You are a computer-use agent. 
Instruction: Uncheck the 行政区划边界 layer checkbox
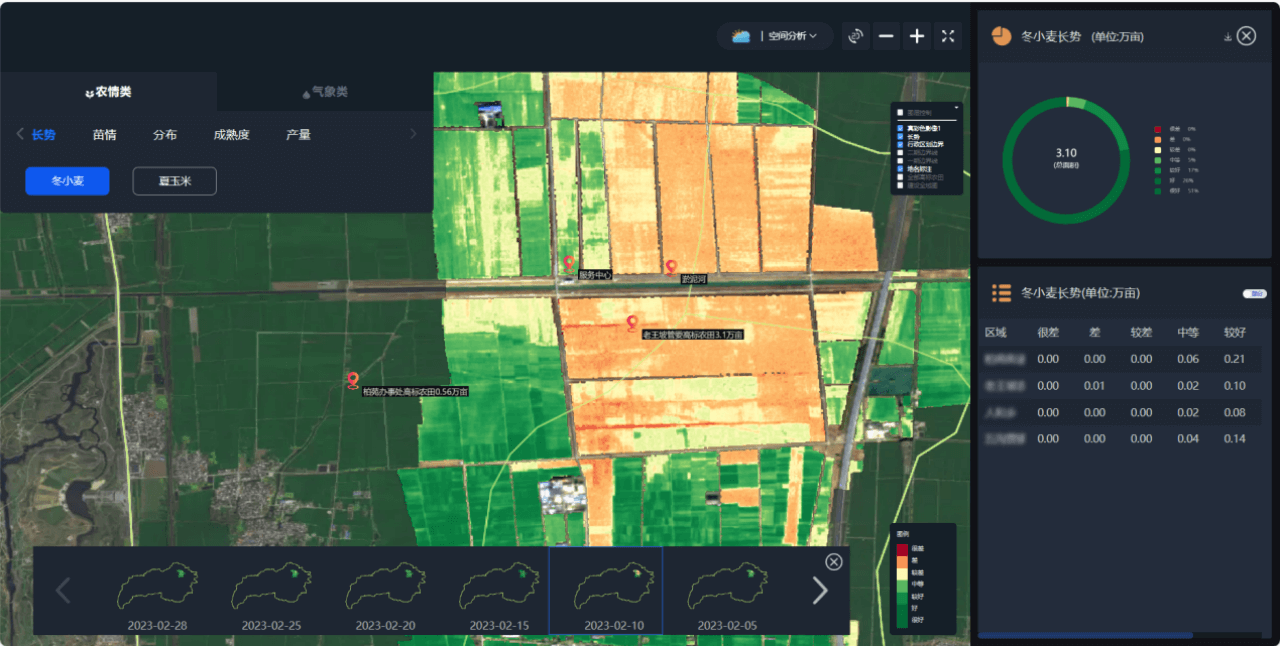[901, 145]
